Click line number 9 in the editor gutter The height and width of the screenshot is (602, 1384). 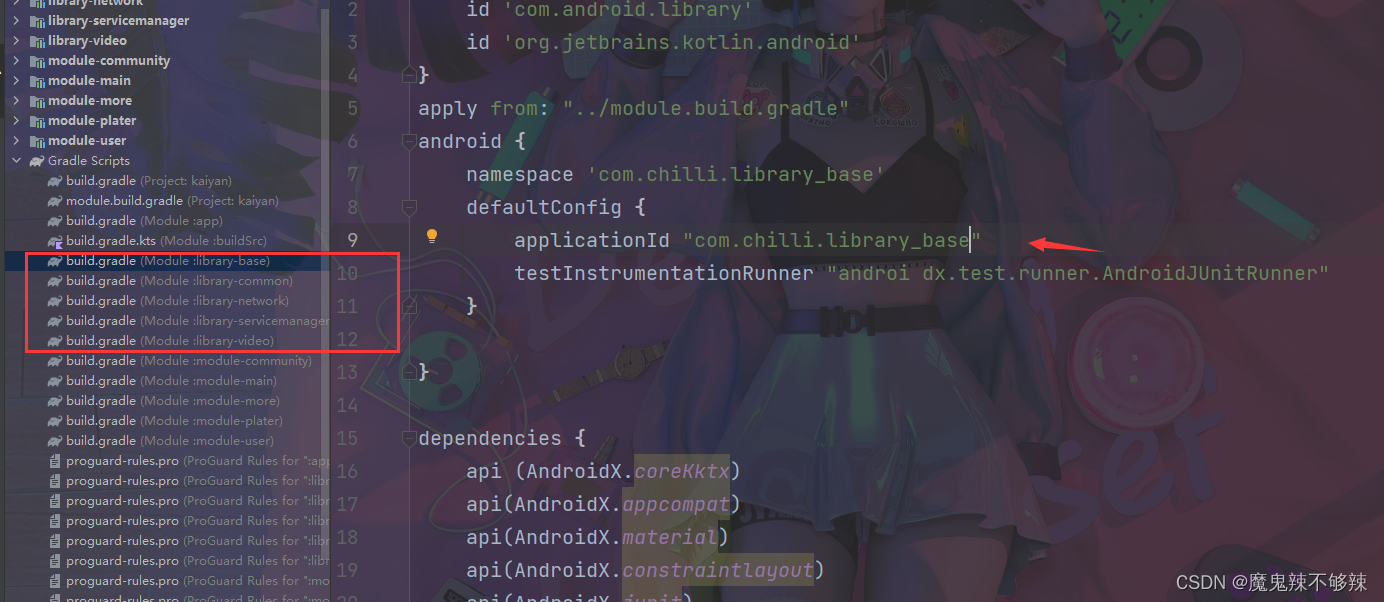pyautogui.click(x=351, y=239)
